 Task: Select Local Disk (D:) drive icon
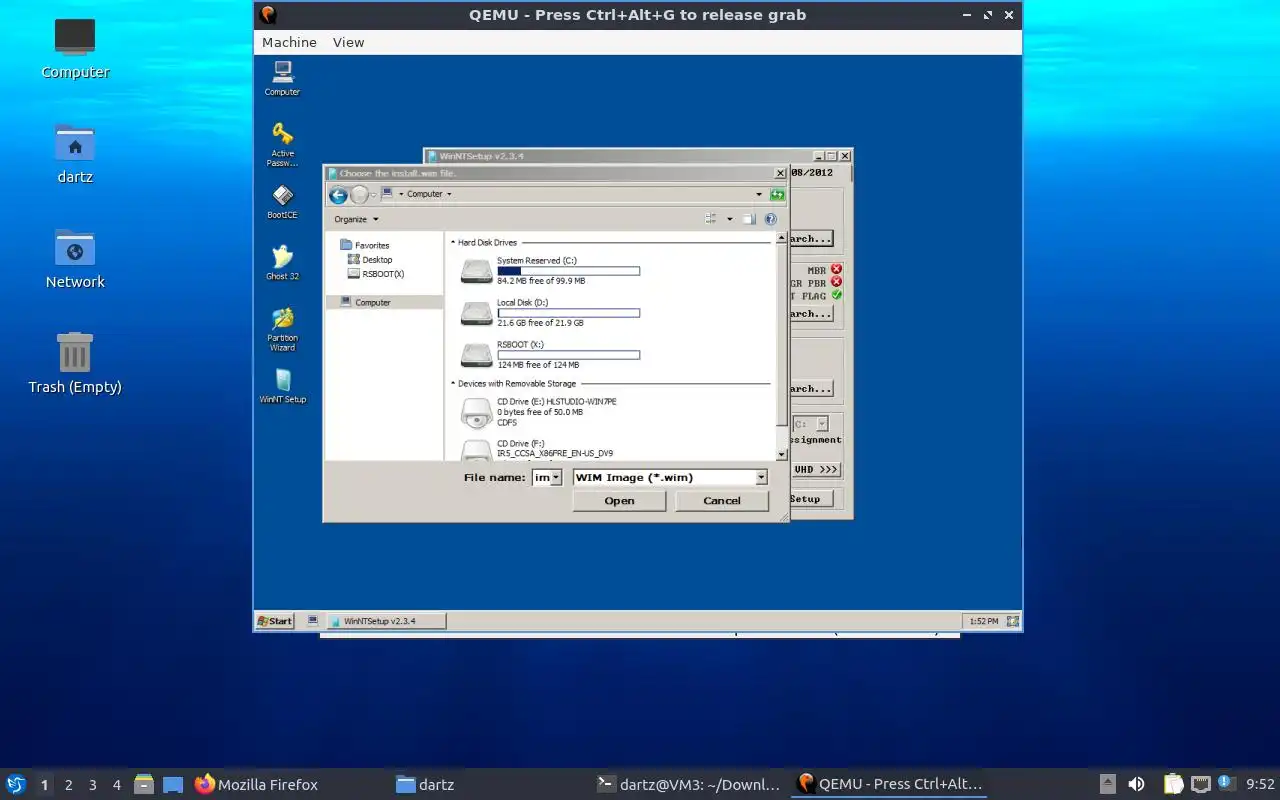(476, 313)
